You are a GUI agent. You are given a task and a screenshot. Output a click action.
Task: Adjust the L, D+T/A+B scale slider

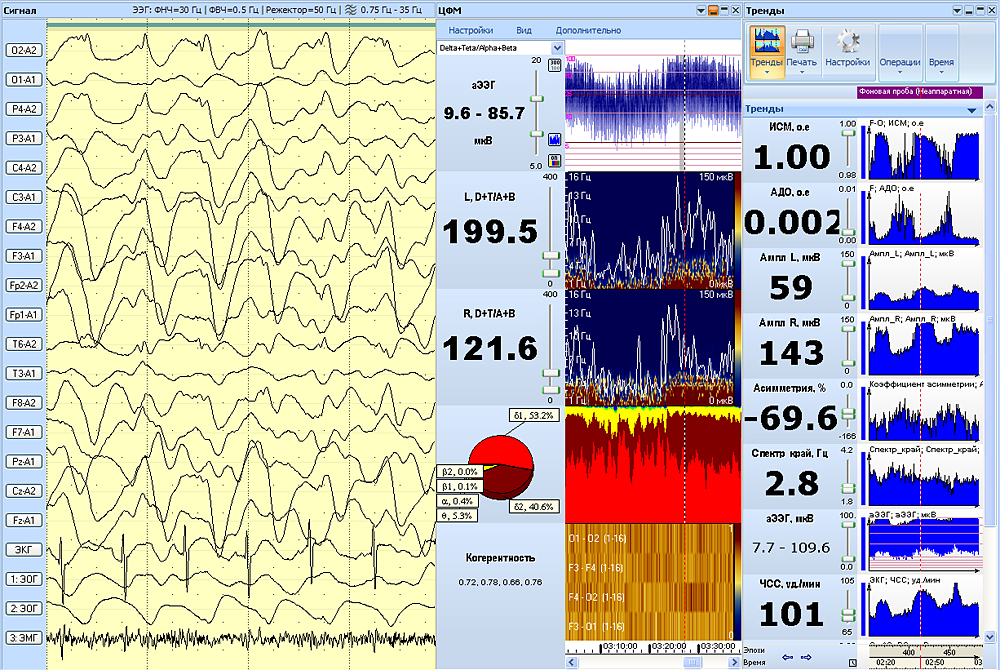(x=550, y=255)
